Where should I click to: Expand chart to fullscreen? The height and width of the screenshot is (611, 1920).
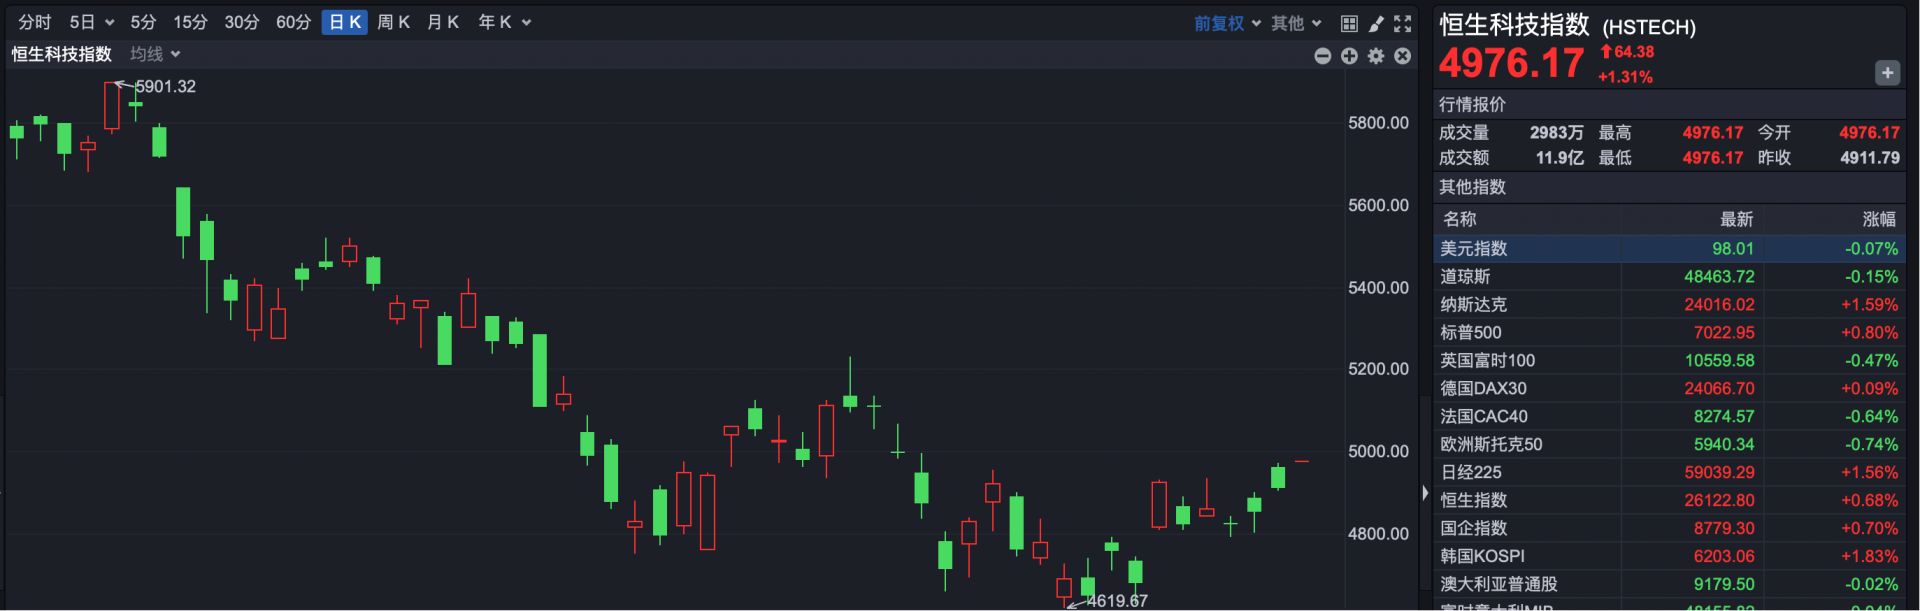tap(1403, 23)
